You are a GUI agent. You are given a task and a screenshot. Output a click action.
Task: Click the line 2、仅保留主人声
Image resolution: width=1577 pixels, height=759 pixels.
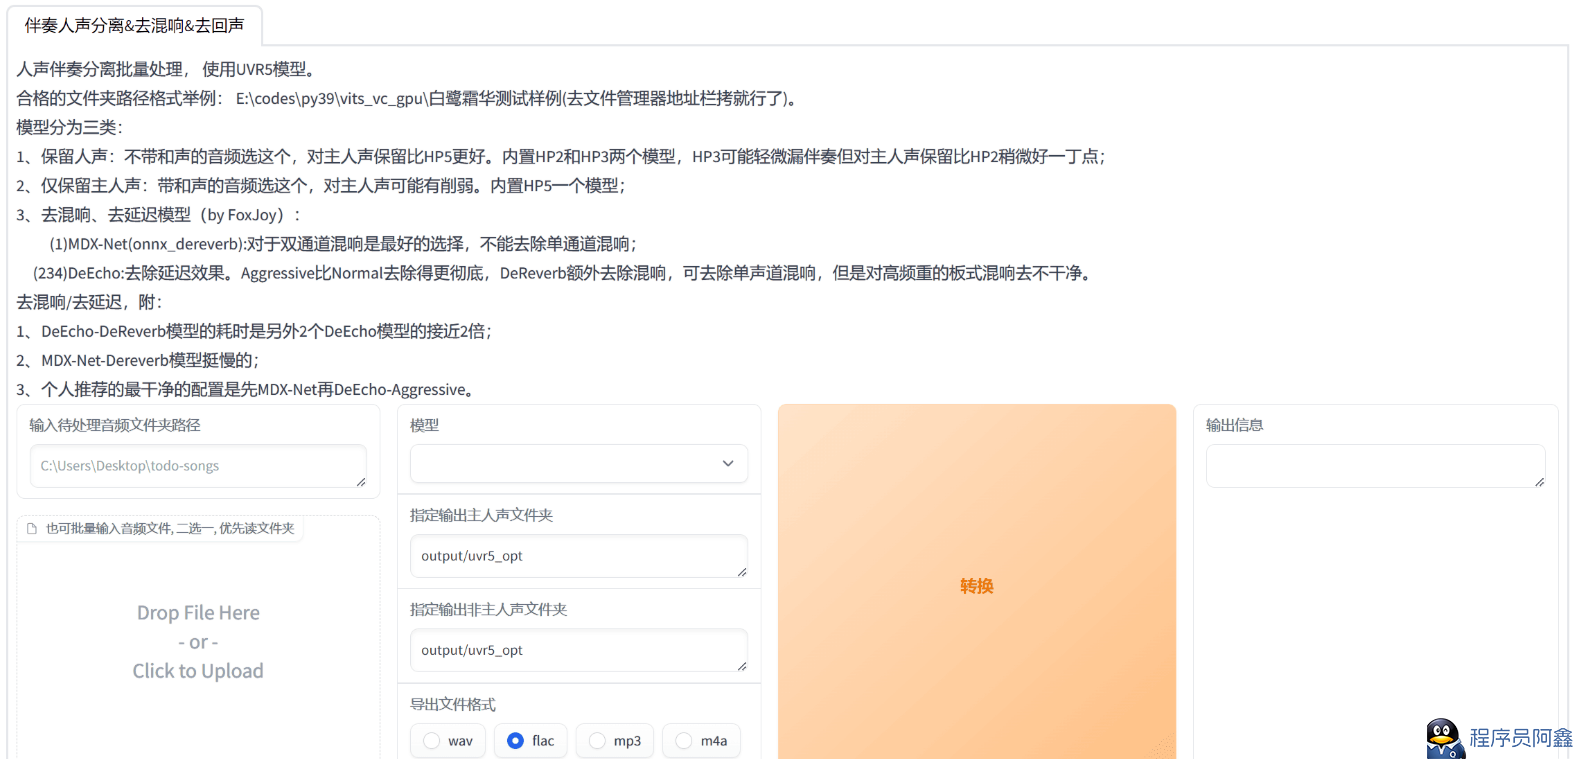click(x=321, y=186)
